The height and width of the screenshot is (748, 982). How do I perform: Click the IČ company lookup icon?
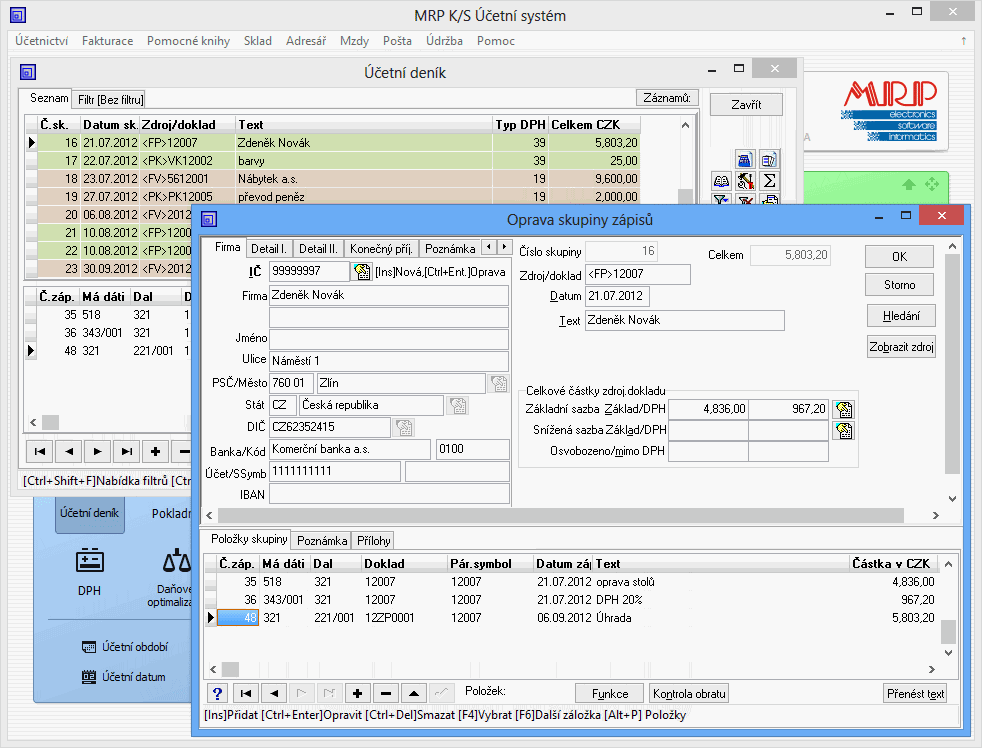tap(361, 272)
